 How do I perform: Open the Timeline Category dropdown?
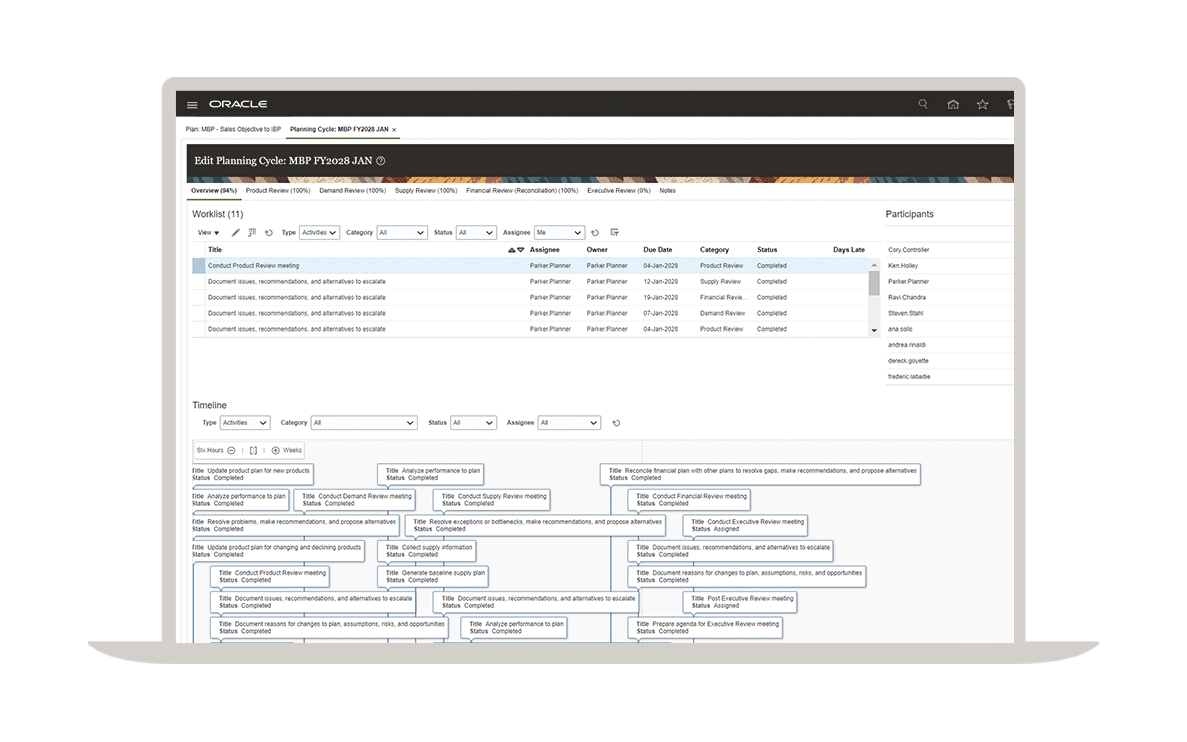click(363, 423)
